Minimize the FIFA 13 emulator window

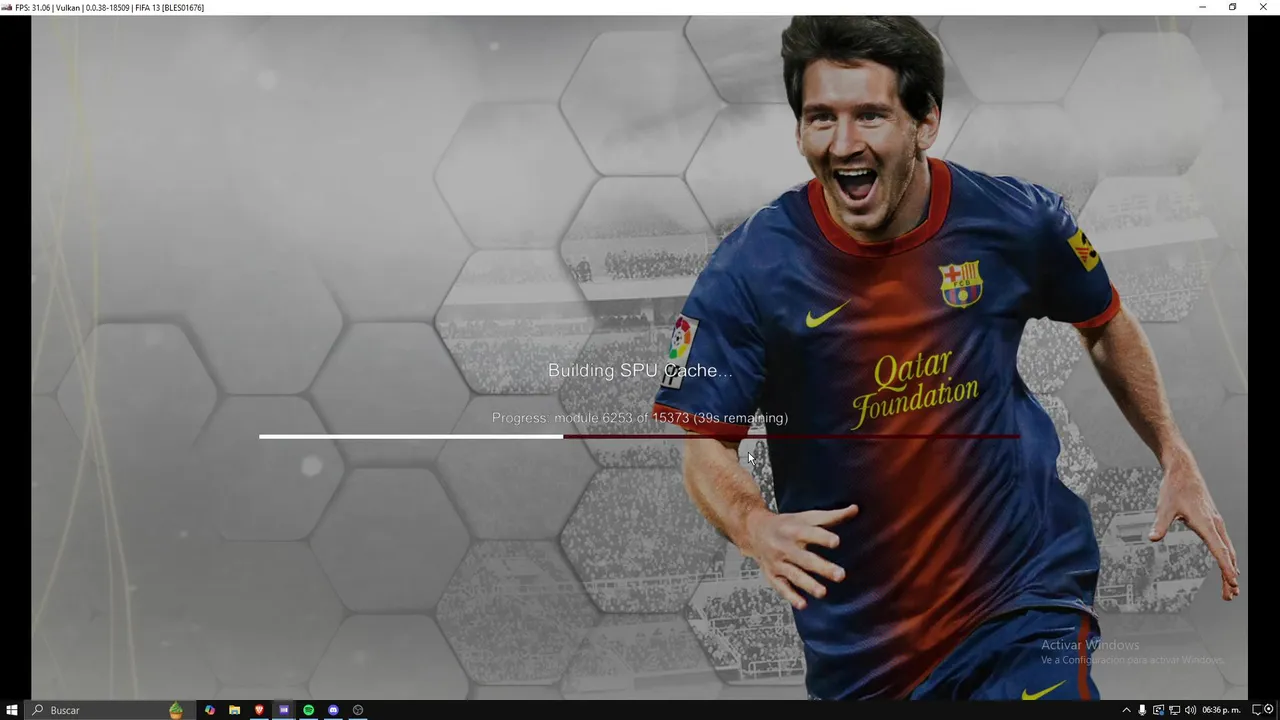click(1203, 7)
